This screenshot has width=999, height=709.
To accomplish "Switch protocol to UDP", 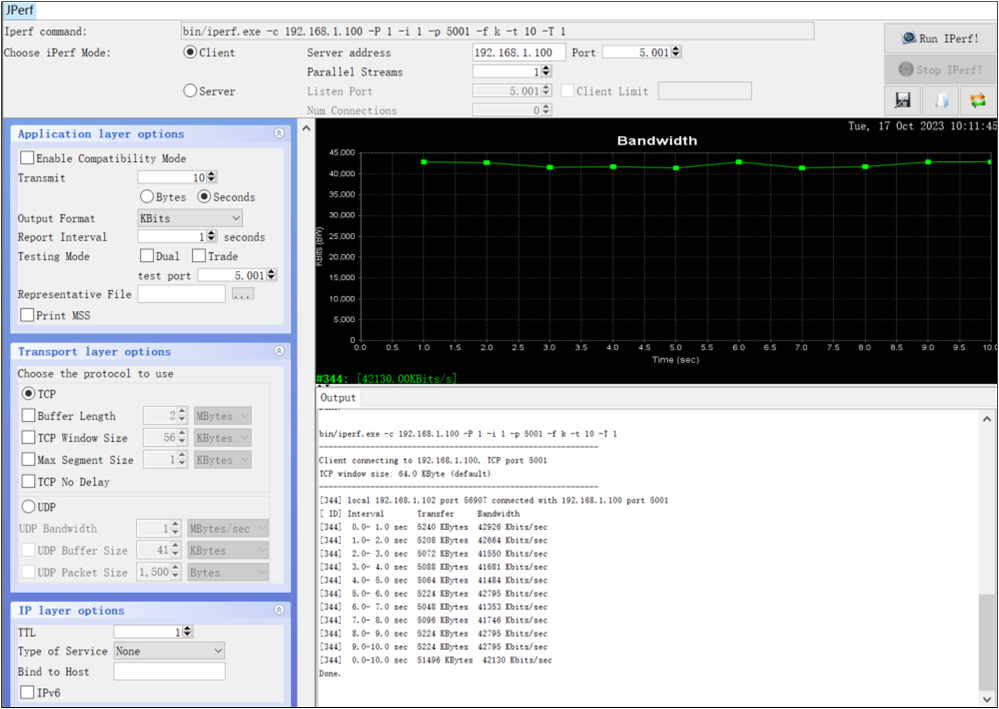I will point(29,507).
